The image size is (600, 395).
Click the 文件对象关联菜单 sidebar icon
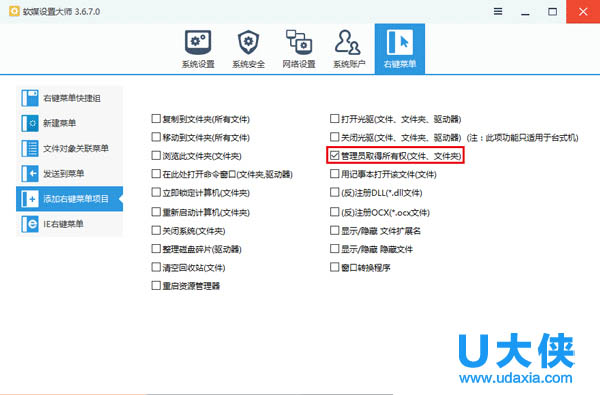pos(30,149)
